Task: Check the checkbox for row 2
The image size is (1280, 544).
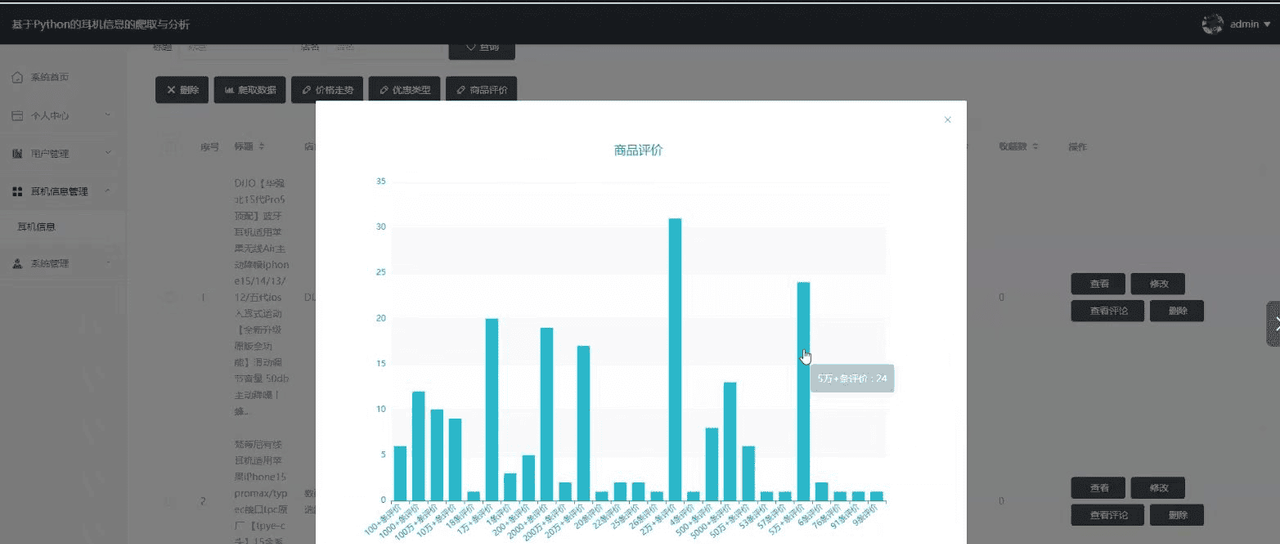Action: pos(171,501)
